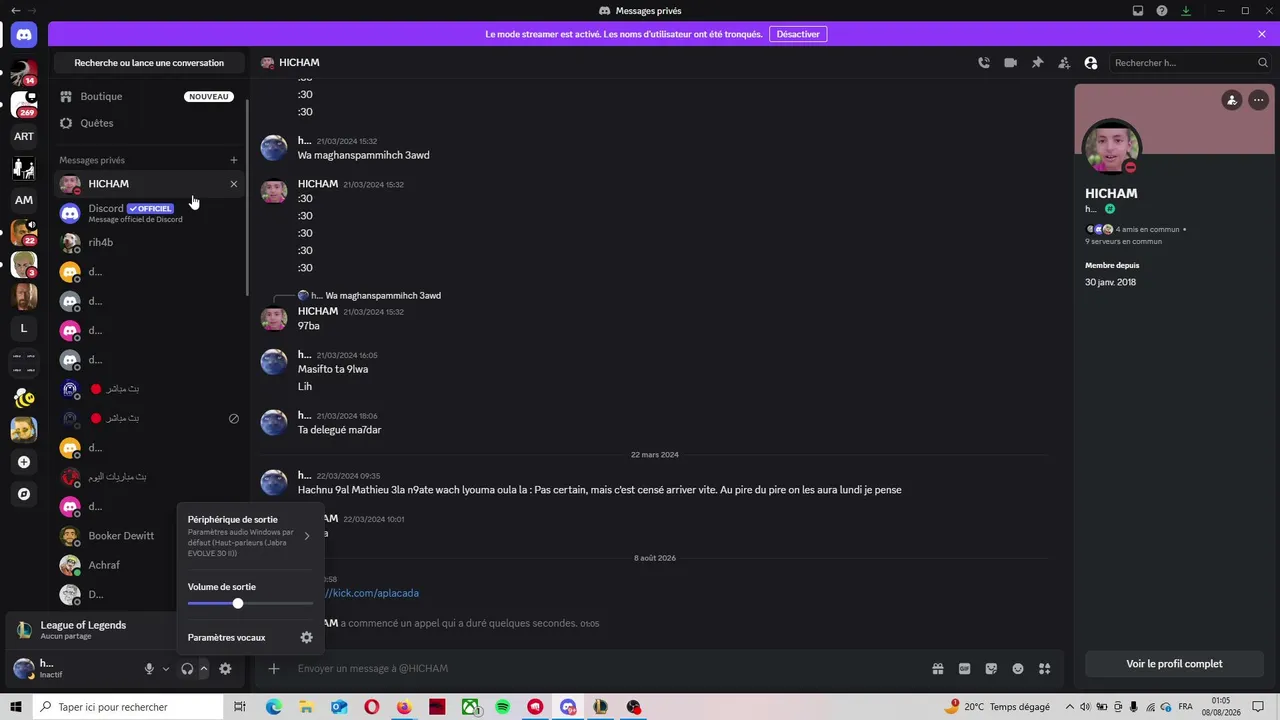The height and width of the screenshot is (720, 1280).
Task: Start a video call with HICHAM
Action: pyautogui.click(x=1011, y=63)
